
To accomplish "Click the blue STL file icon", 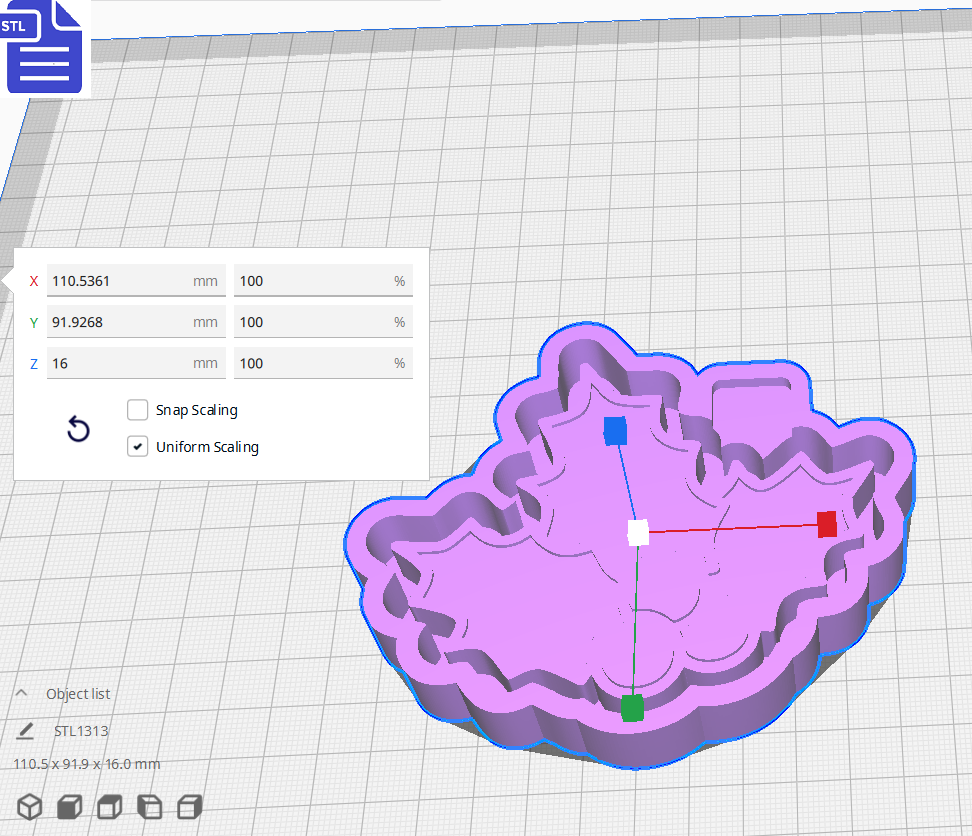I will point(45,47).
